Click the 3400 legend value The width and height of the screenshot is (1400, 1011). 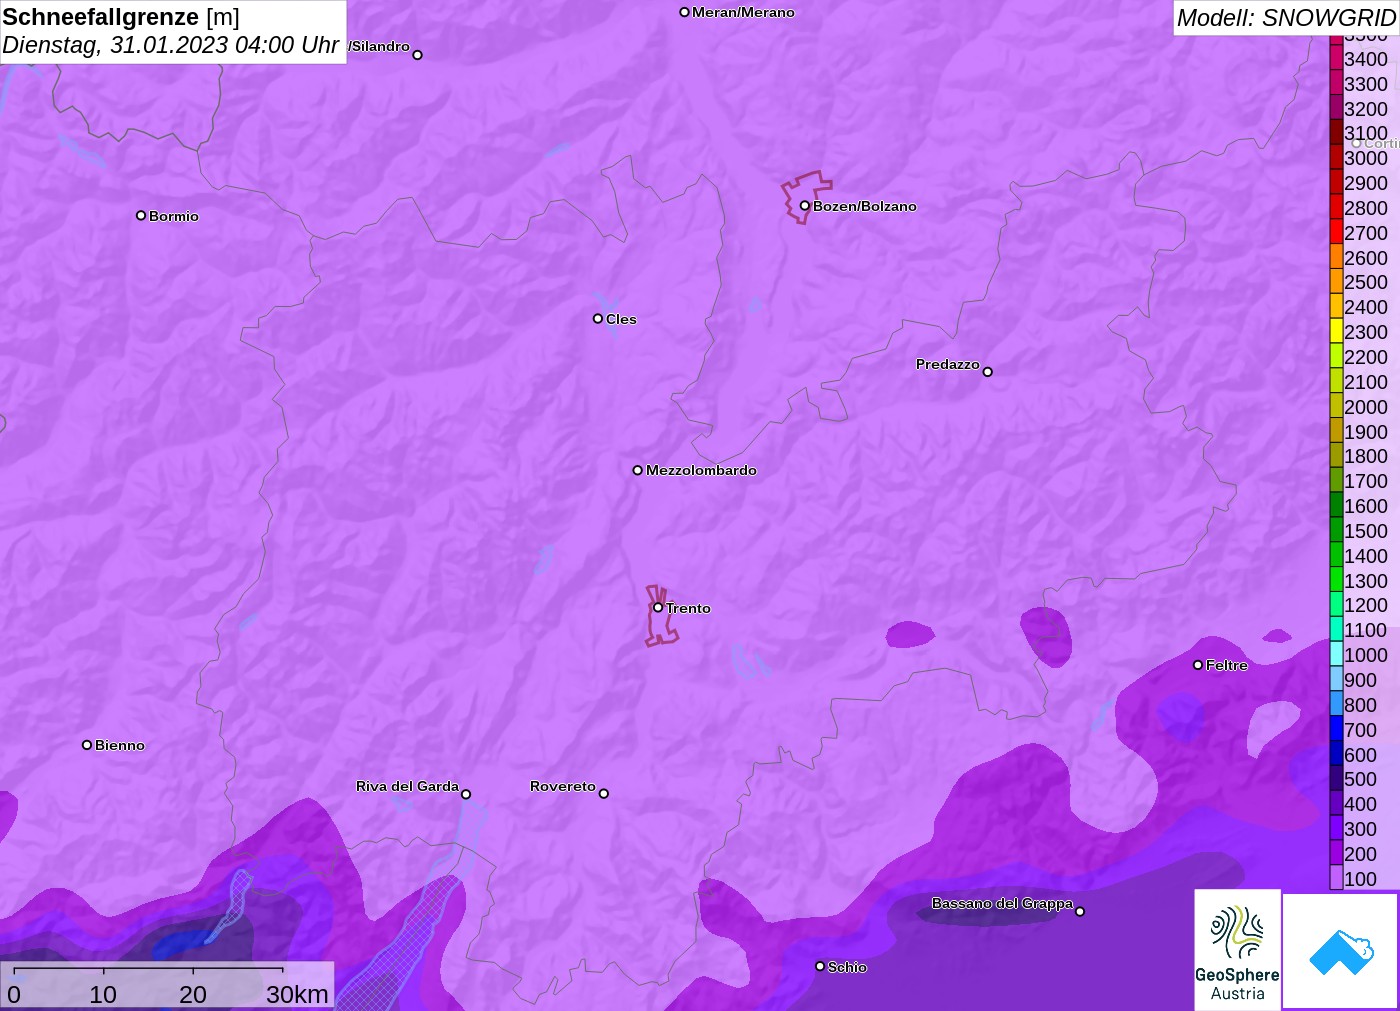pos(1366,59)
